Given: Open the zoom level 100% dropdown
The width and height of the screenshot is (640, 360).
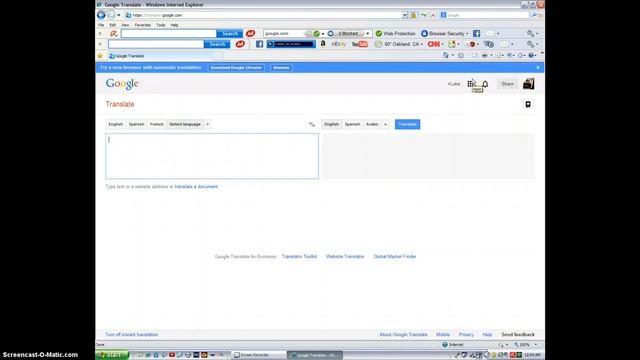Looking at the screenshot, I should (536, 345).
